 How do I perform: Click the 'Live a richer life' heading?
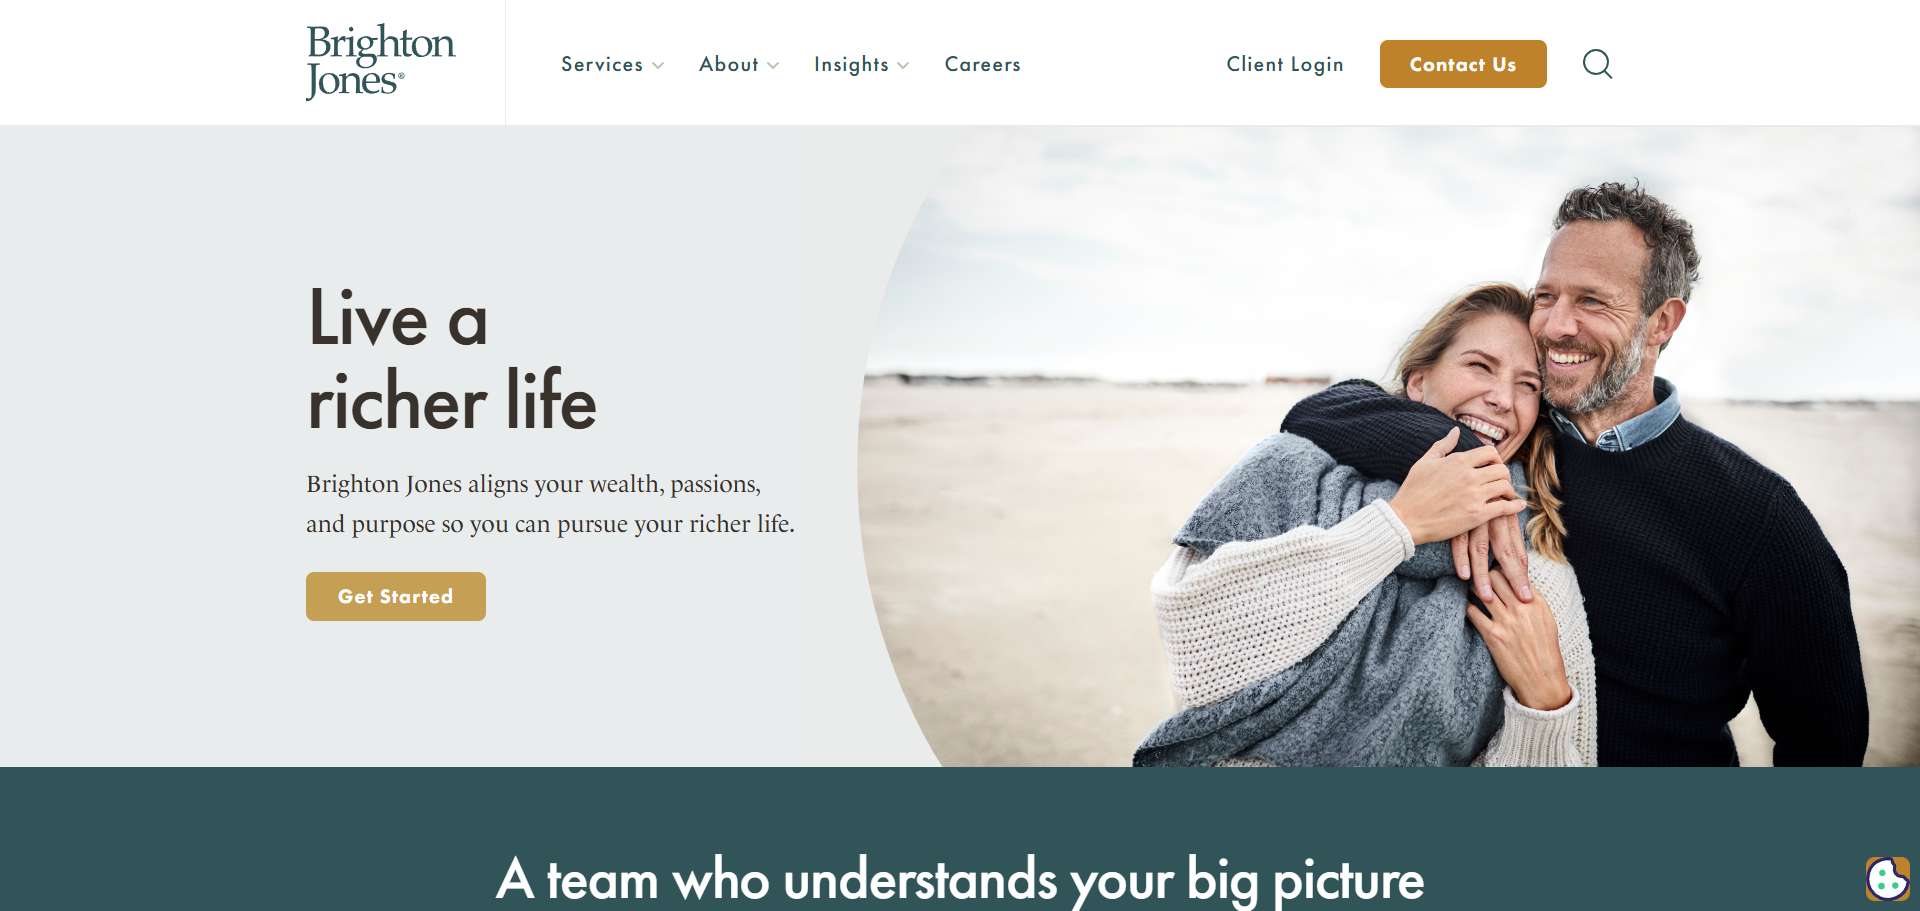(452, 358)
